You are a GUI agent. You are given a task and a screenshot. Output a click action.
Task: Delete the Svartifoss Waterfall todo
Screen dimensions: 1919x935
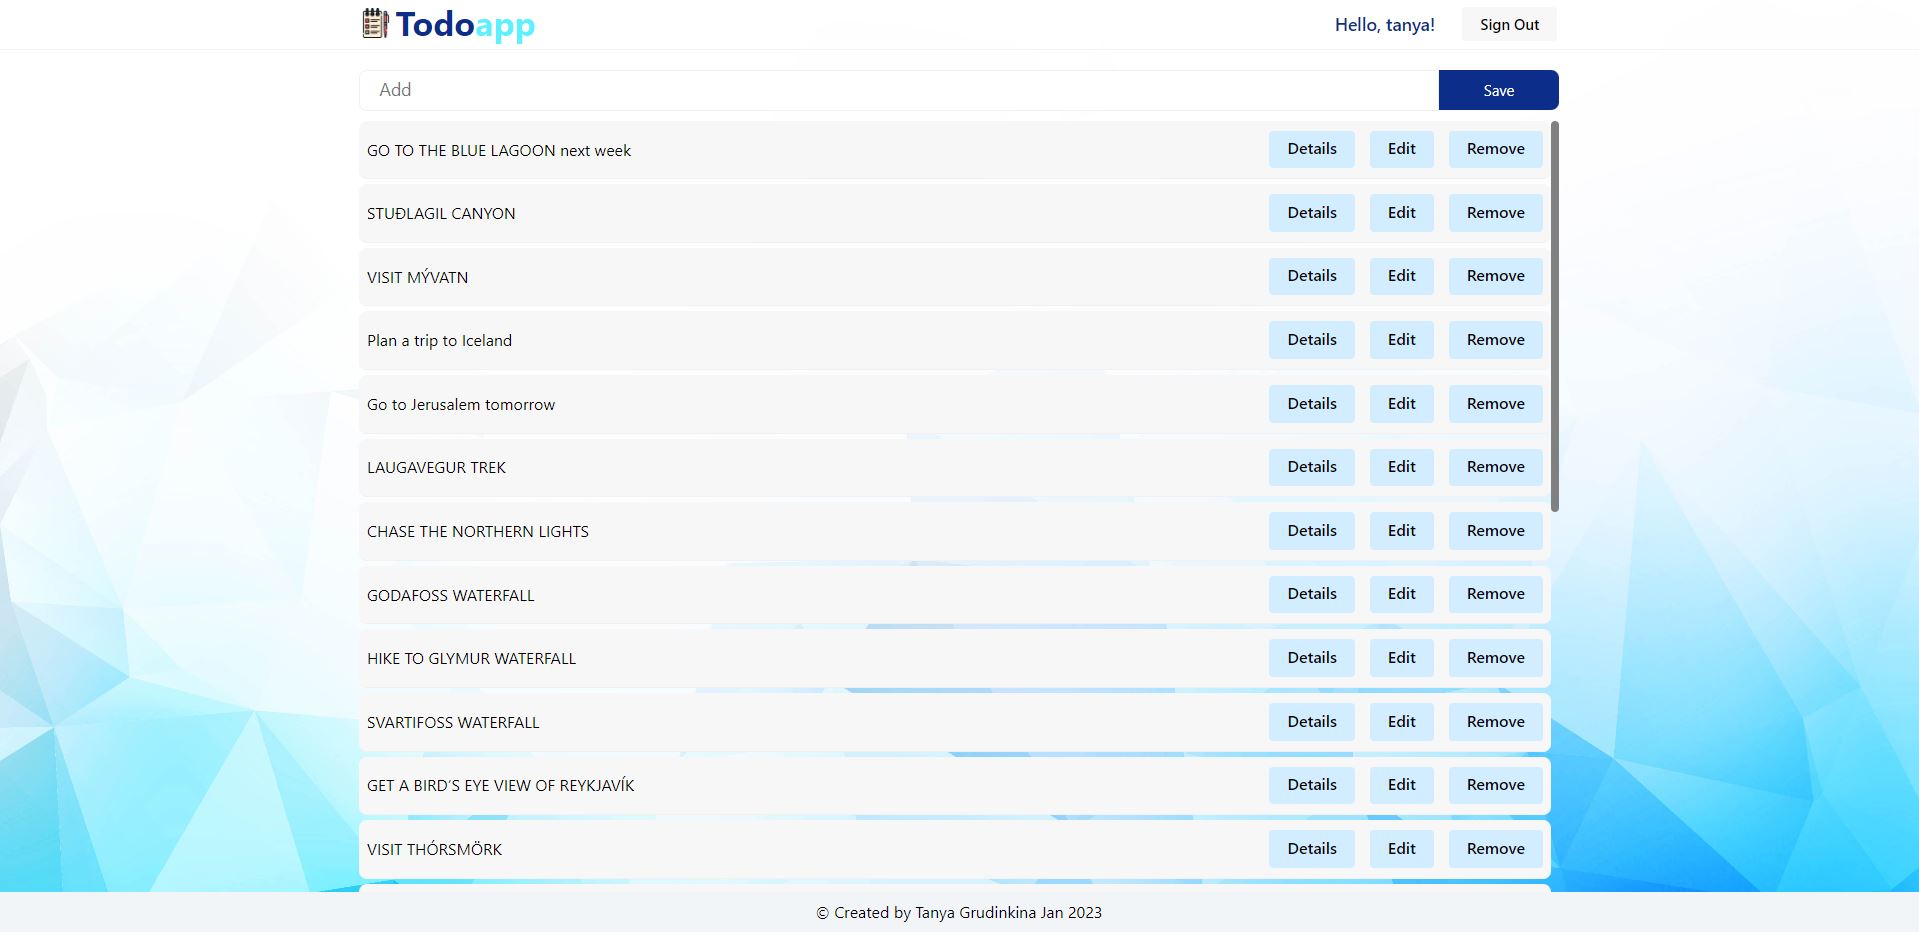pos(1495,722)
